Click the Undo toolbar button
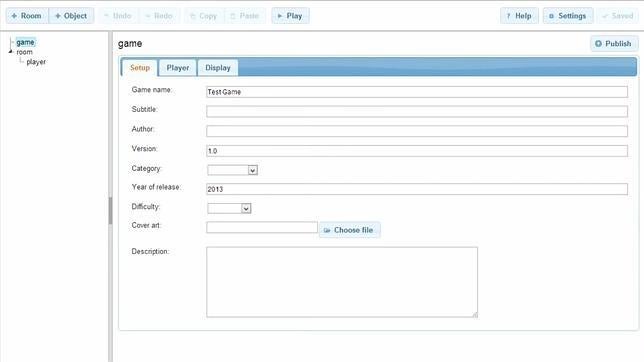This screenshot has width=644, height=362. 118,16
